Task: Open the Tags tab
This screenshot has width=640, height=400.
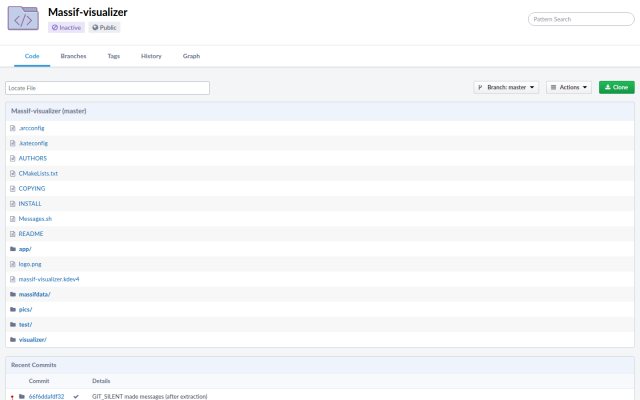Action: click(113, 56)
